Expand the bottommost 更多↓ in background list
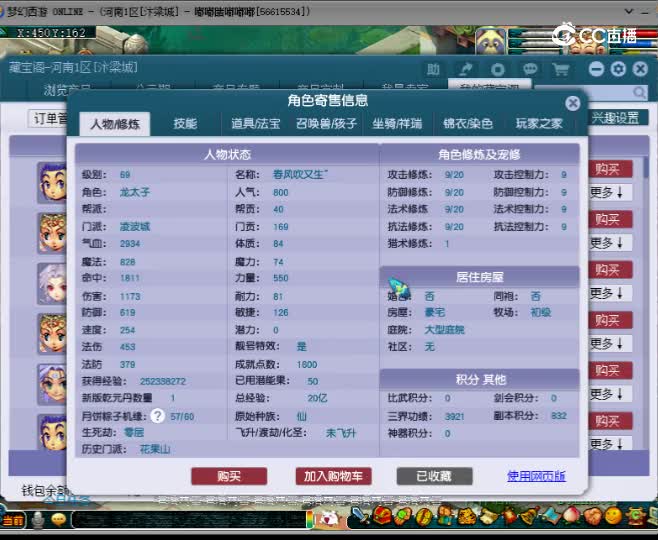 click(609, 444)
